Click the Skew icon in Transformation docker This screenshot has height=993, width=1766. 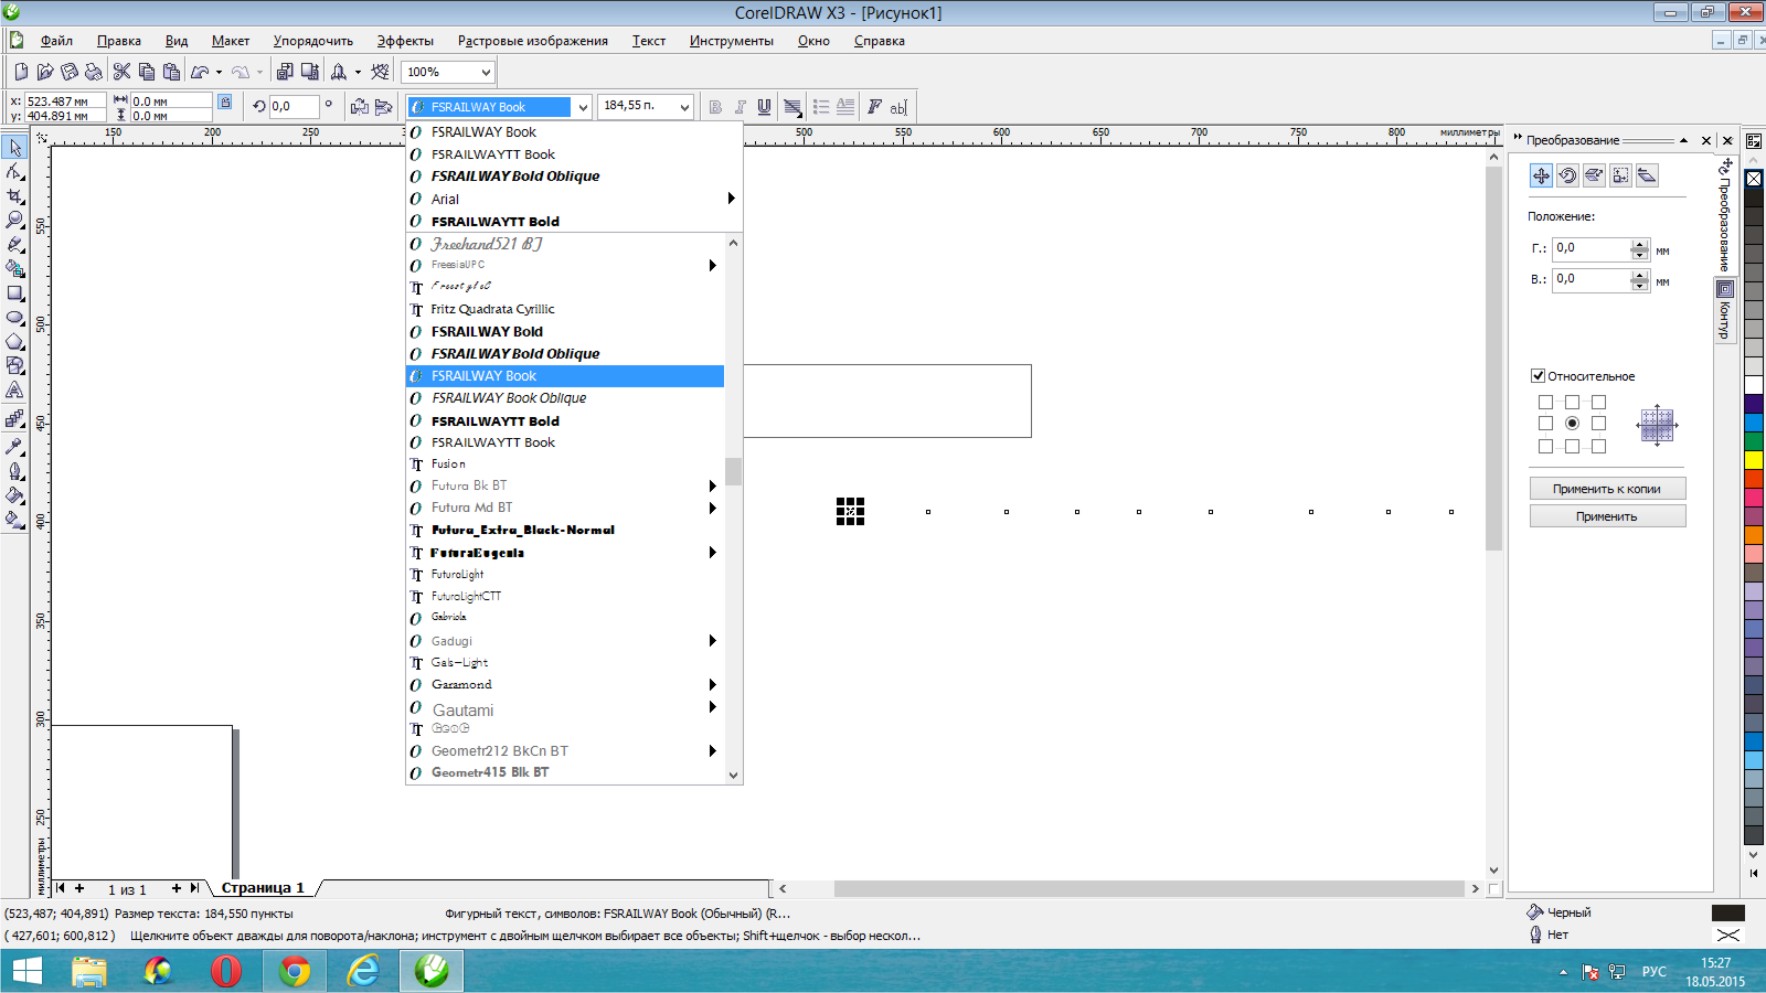coord(1647,176)
